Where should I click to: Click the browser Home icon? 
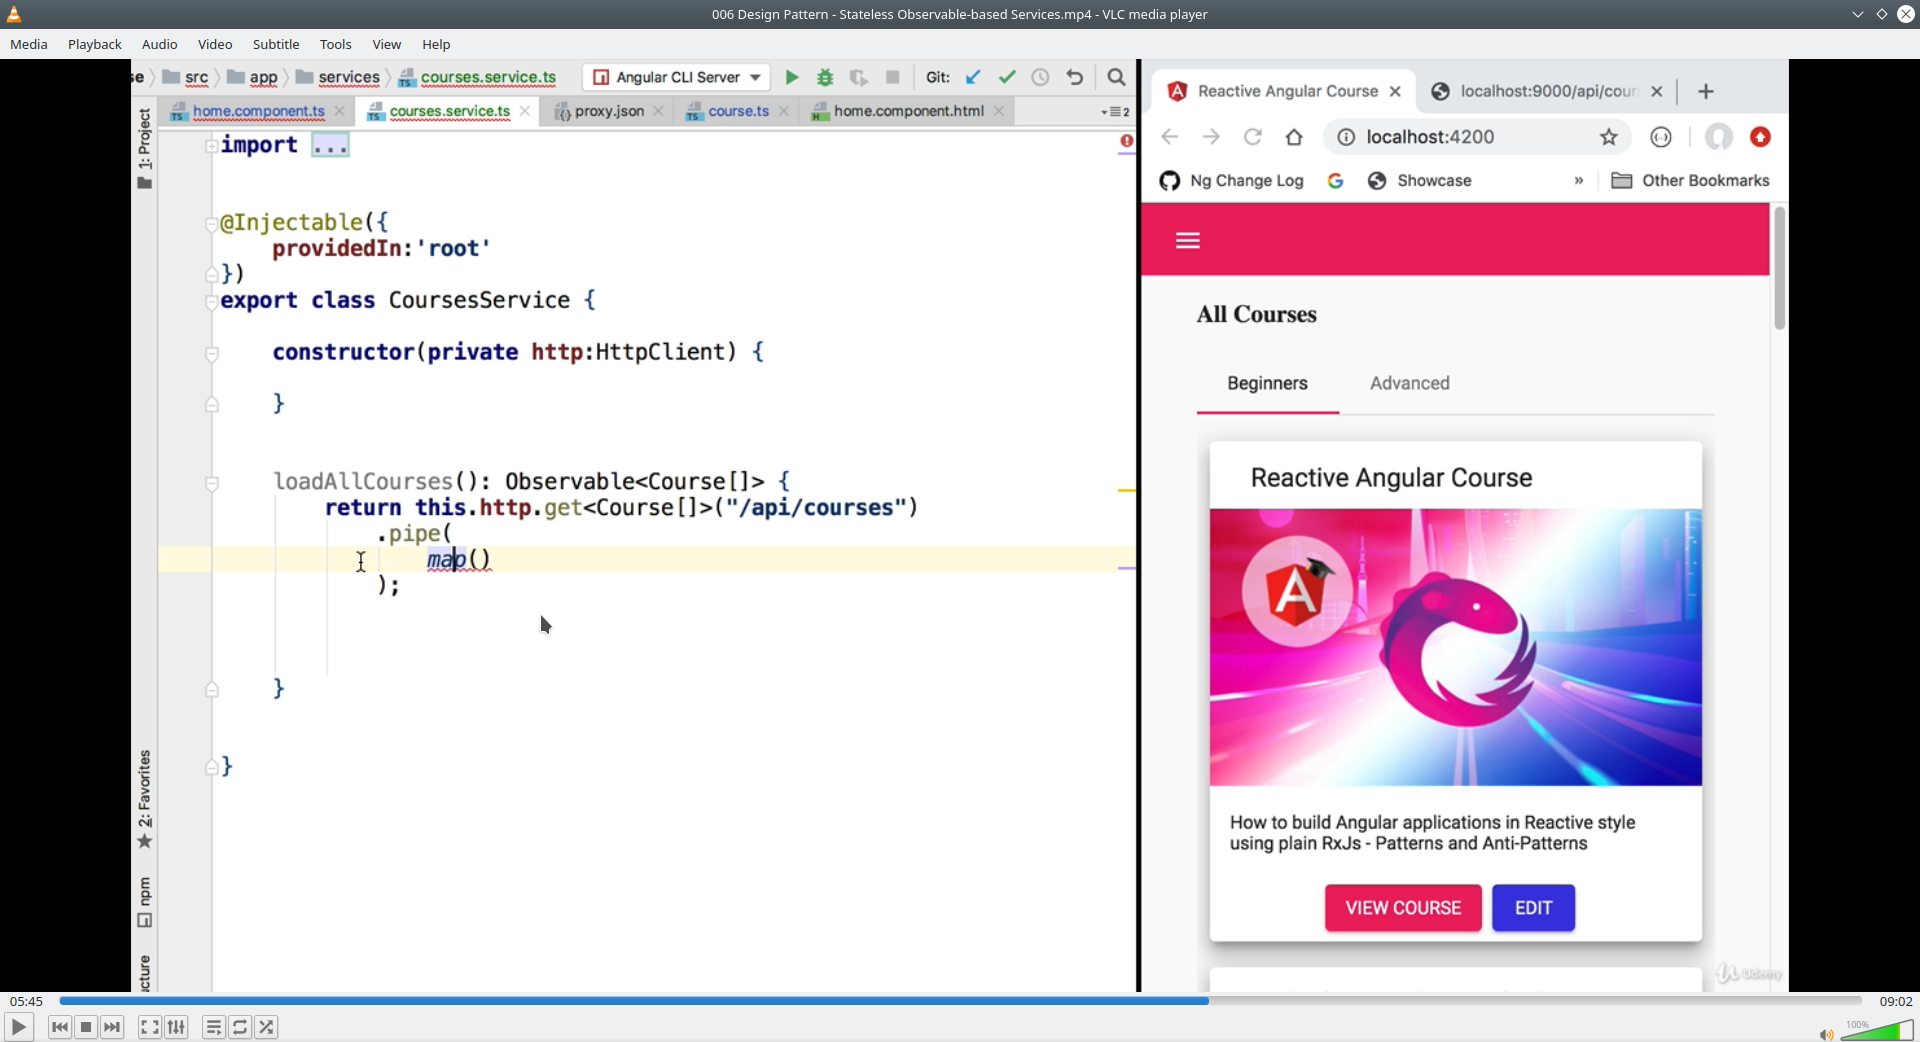tap(1294, 137)
